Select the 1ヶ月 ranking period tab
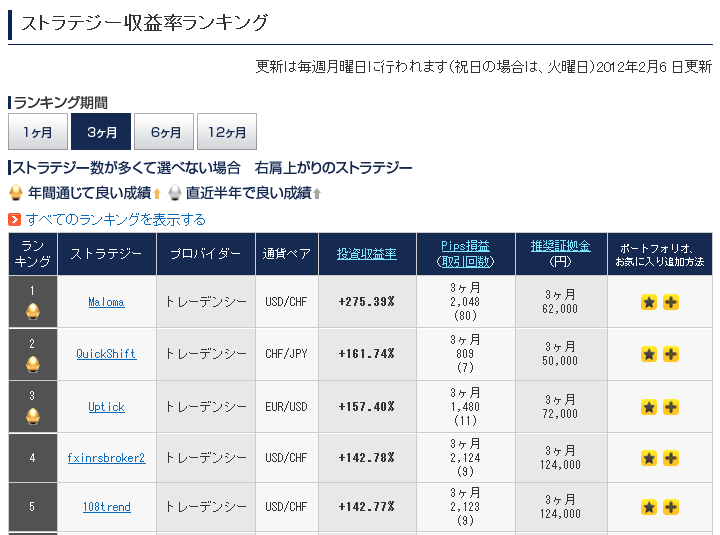This screenshot has width=720, height=535. click(38, 132)
